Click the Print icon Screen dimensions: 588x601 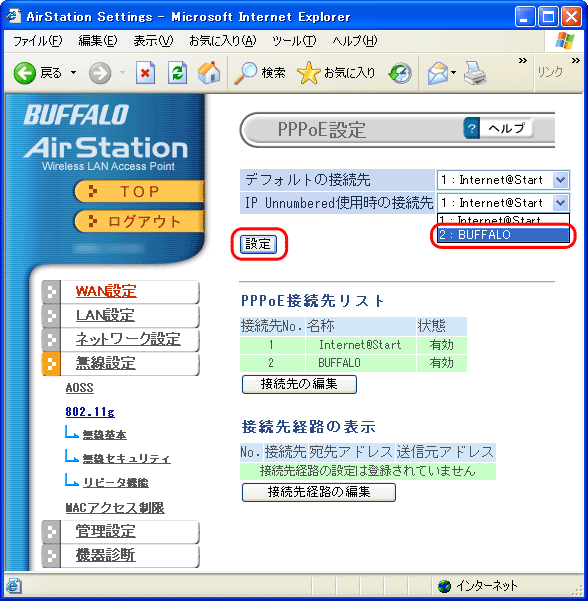point(475,73)
